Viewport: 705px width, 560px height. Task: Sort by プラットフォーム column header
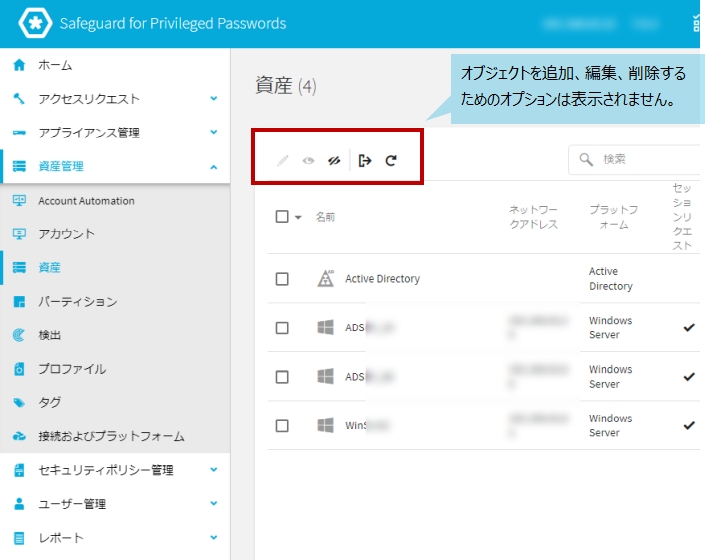(613, 217)
